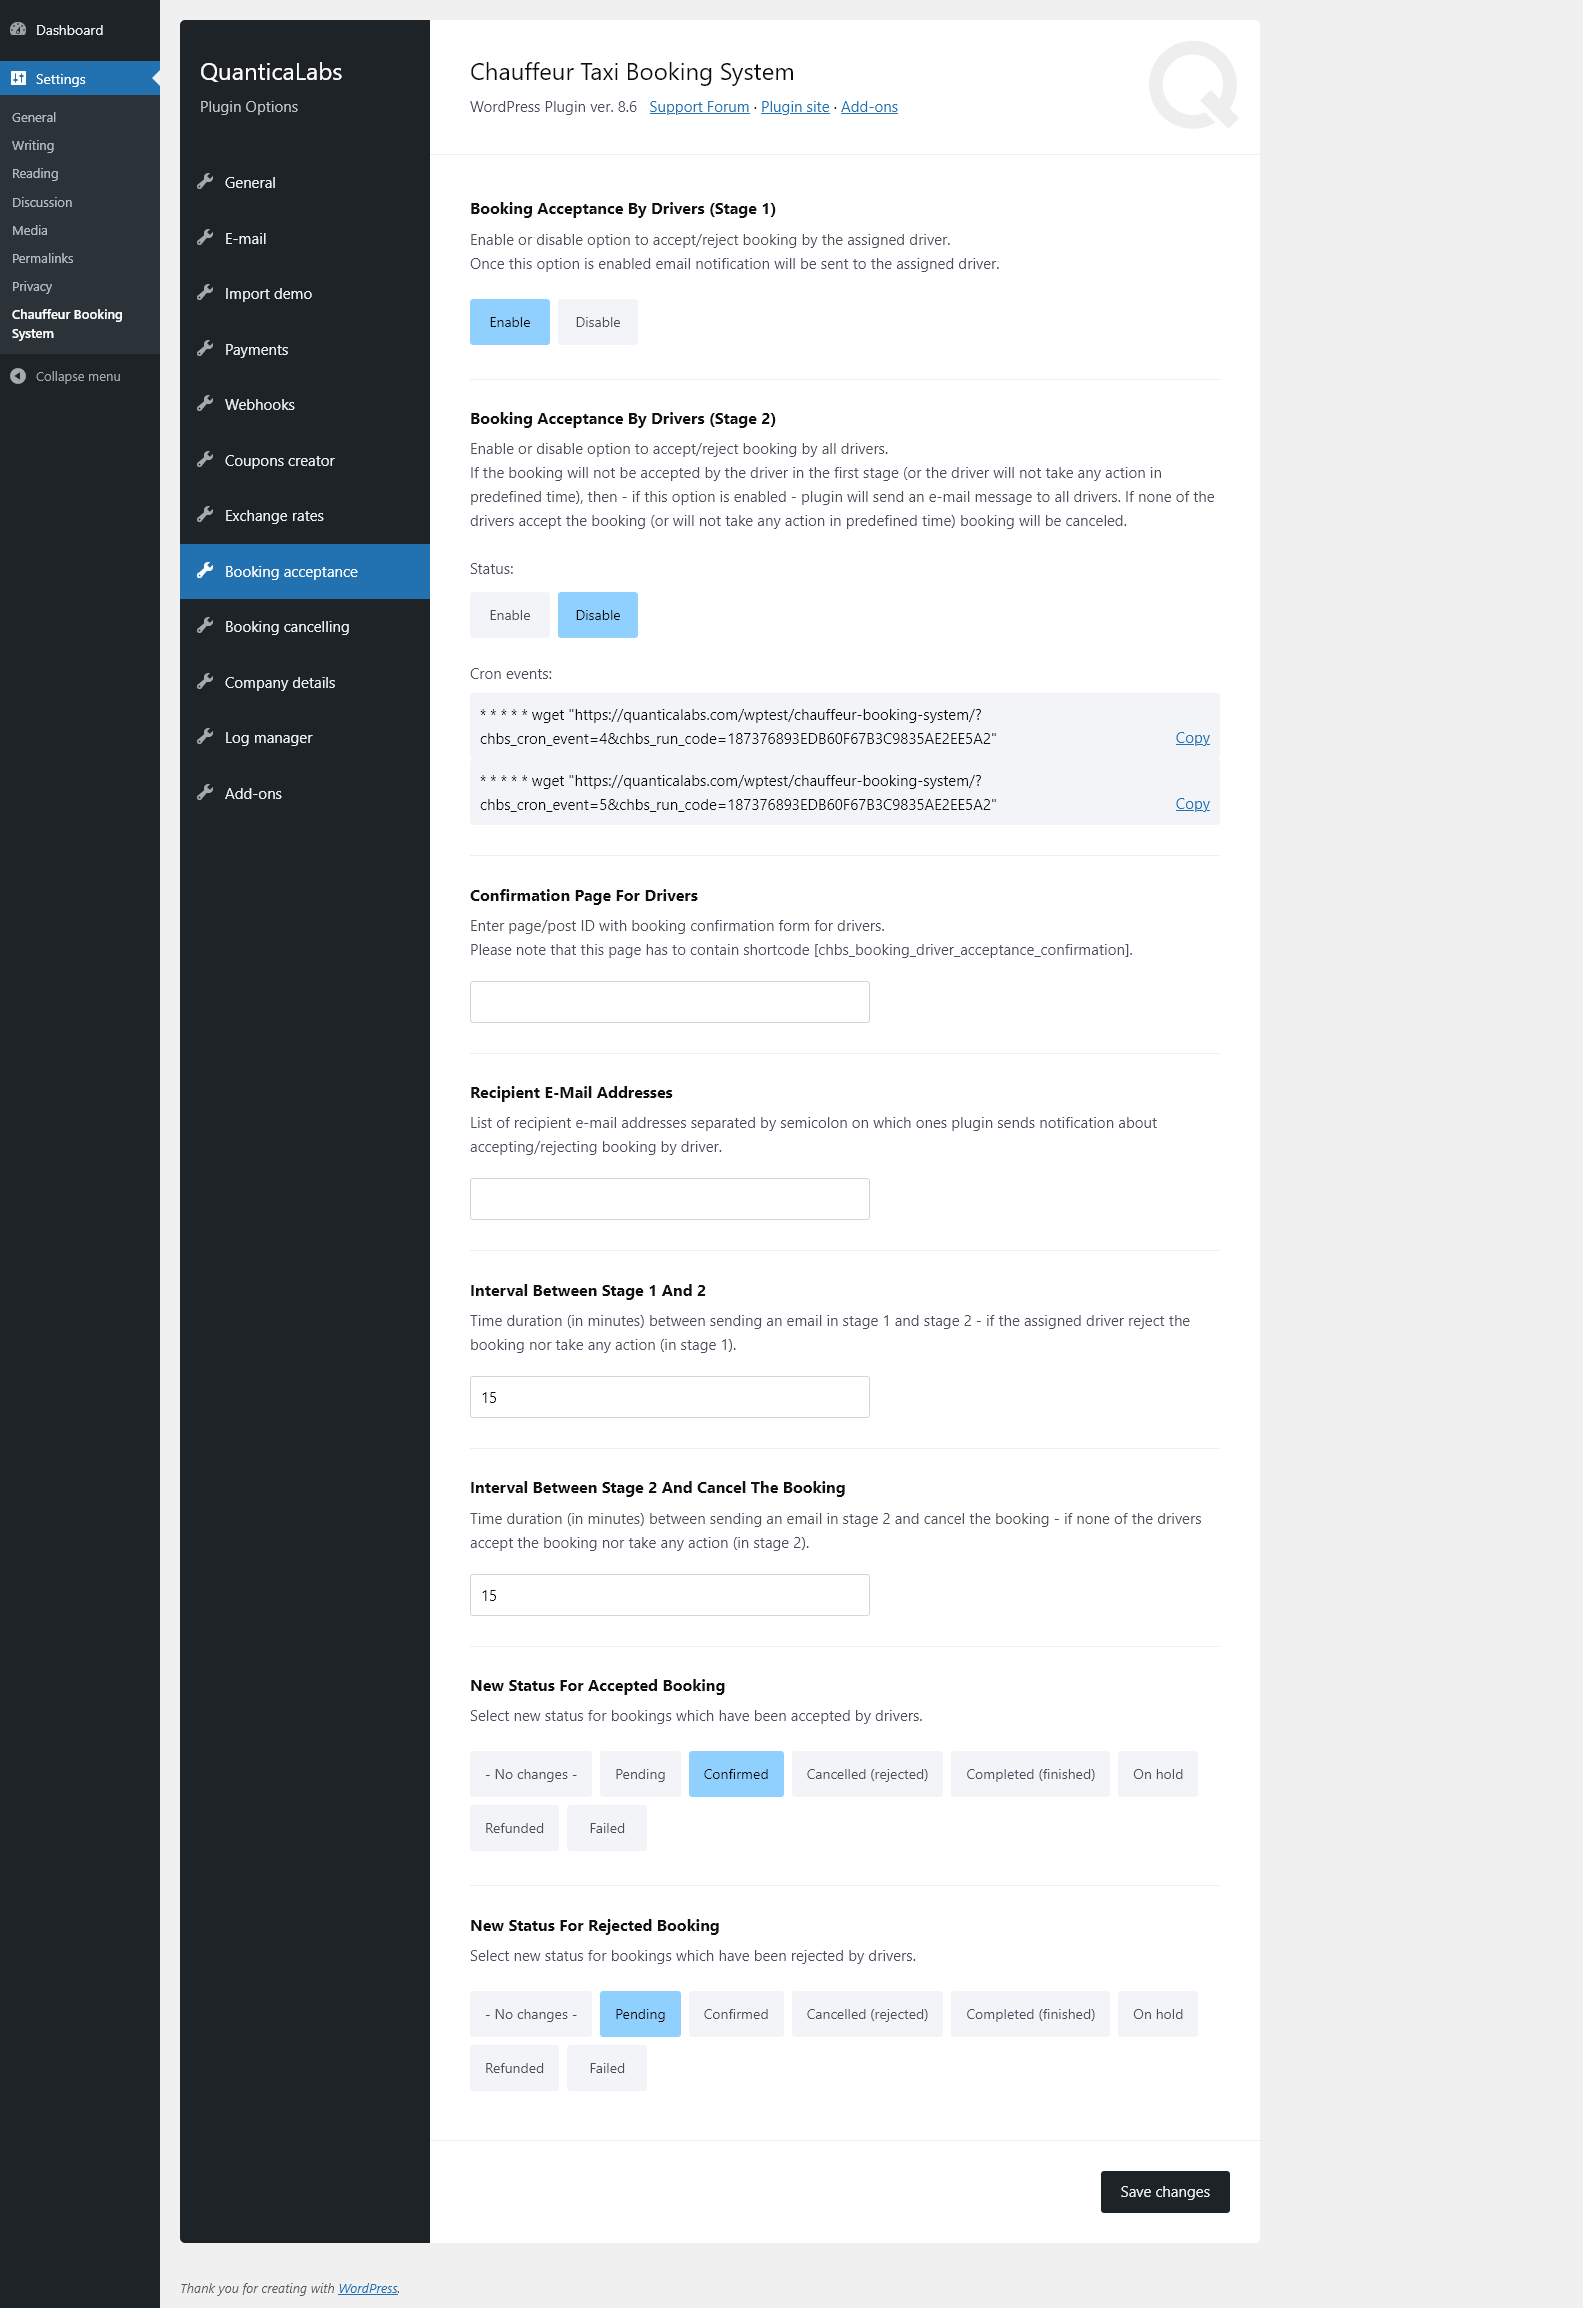
Task: Open Company details plugin section
Action: pos(280,683)
